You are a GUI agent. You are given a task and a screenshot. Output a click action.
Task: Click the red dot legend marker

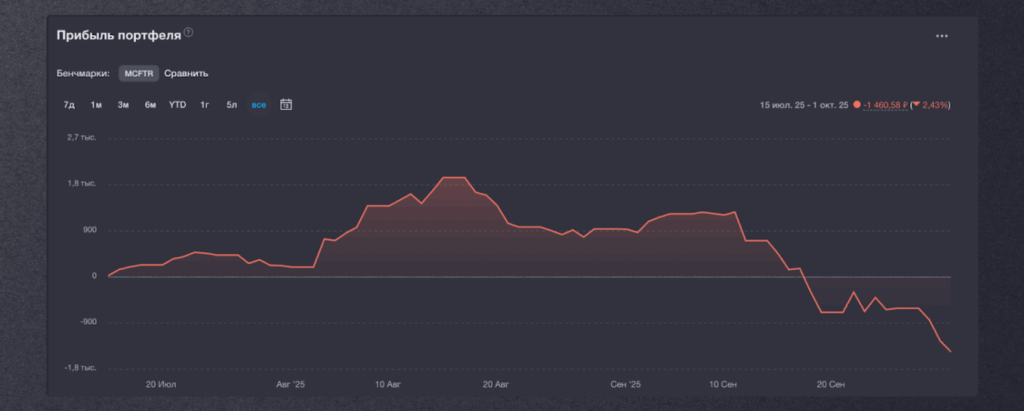click(x=857, y=104)
